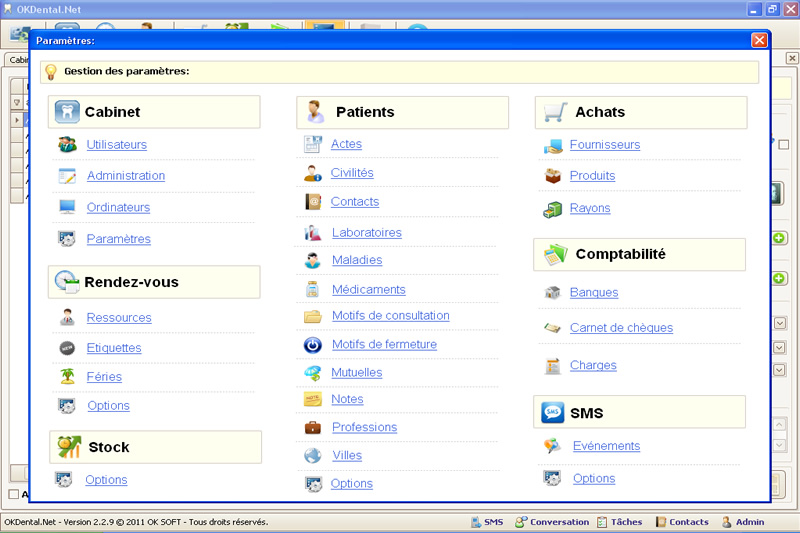Open the Médicaments link
Image resolution: width=800 pixels, height=533 pixels.
point(369,289)
